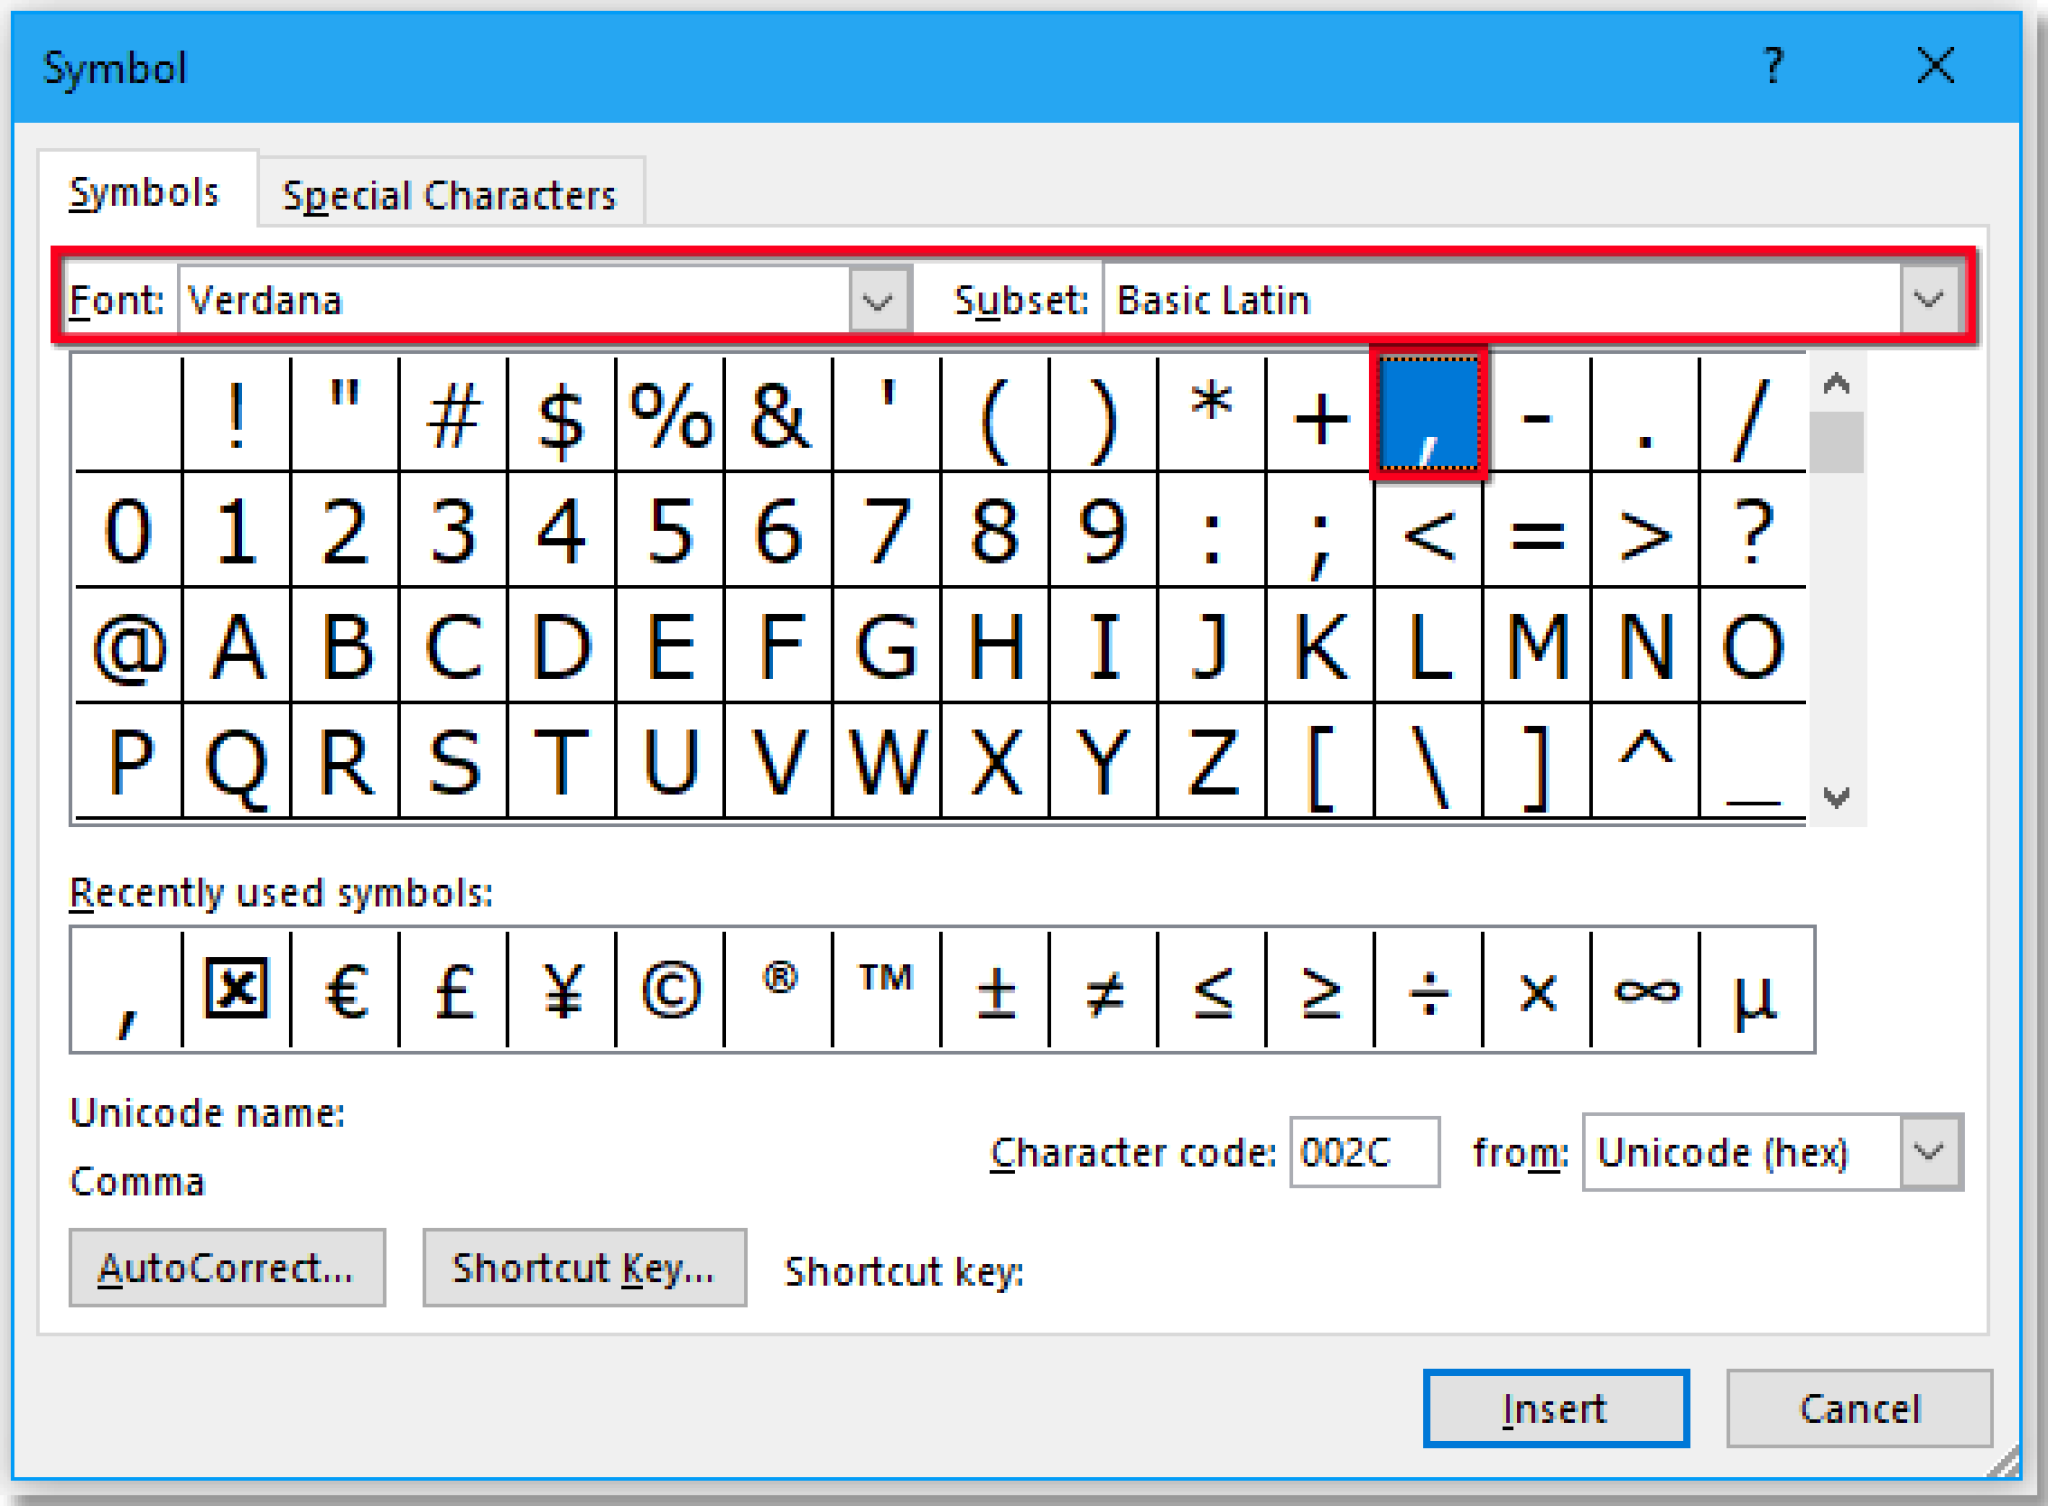
Task: Open the Unicode (hex) from dropdown
Action: (1929, 1152)
